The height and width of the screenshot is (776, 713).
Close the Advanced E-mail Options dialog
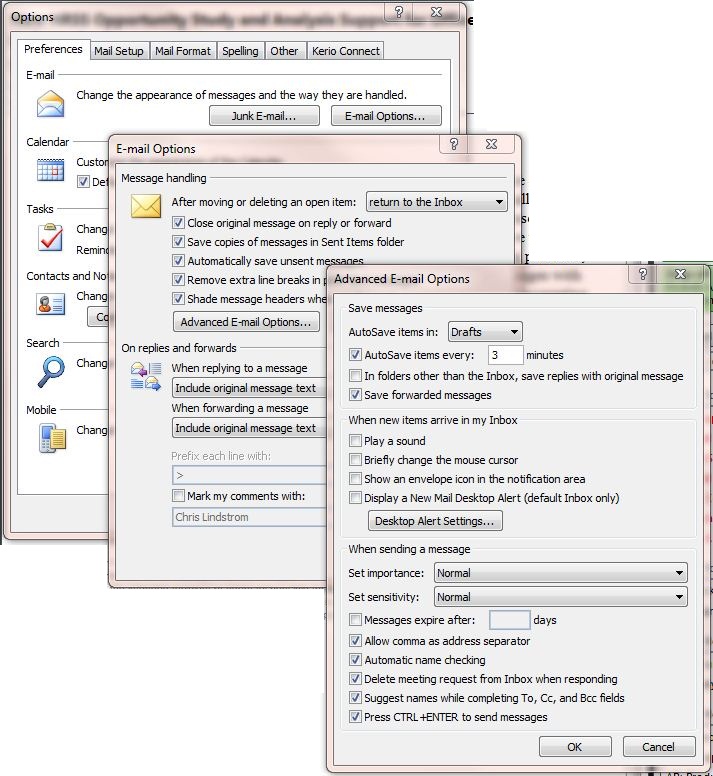(680, 274)
